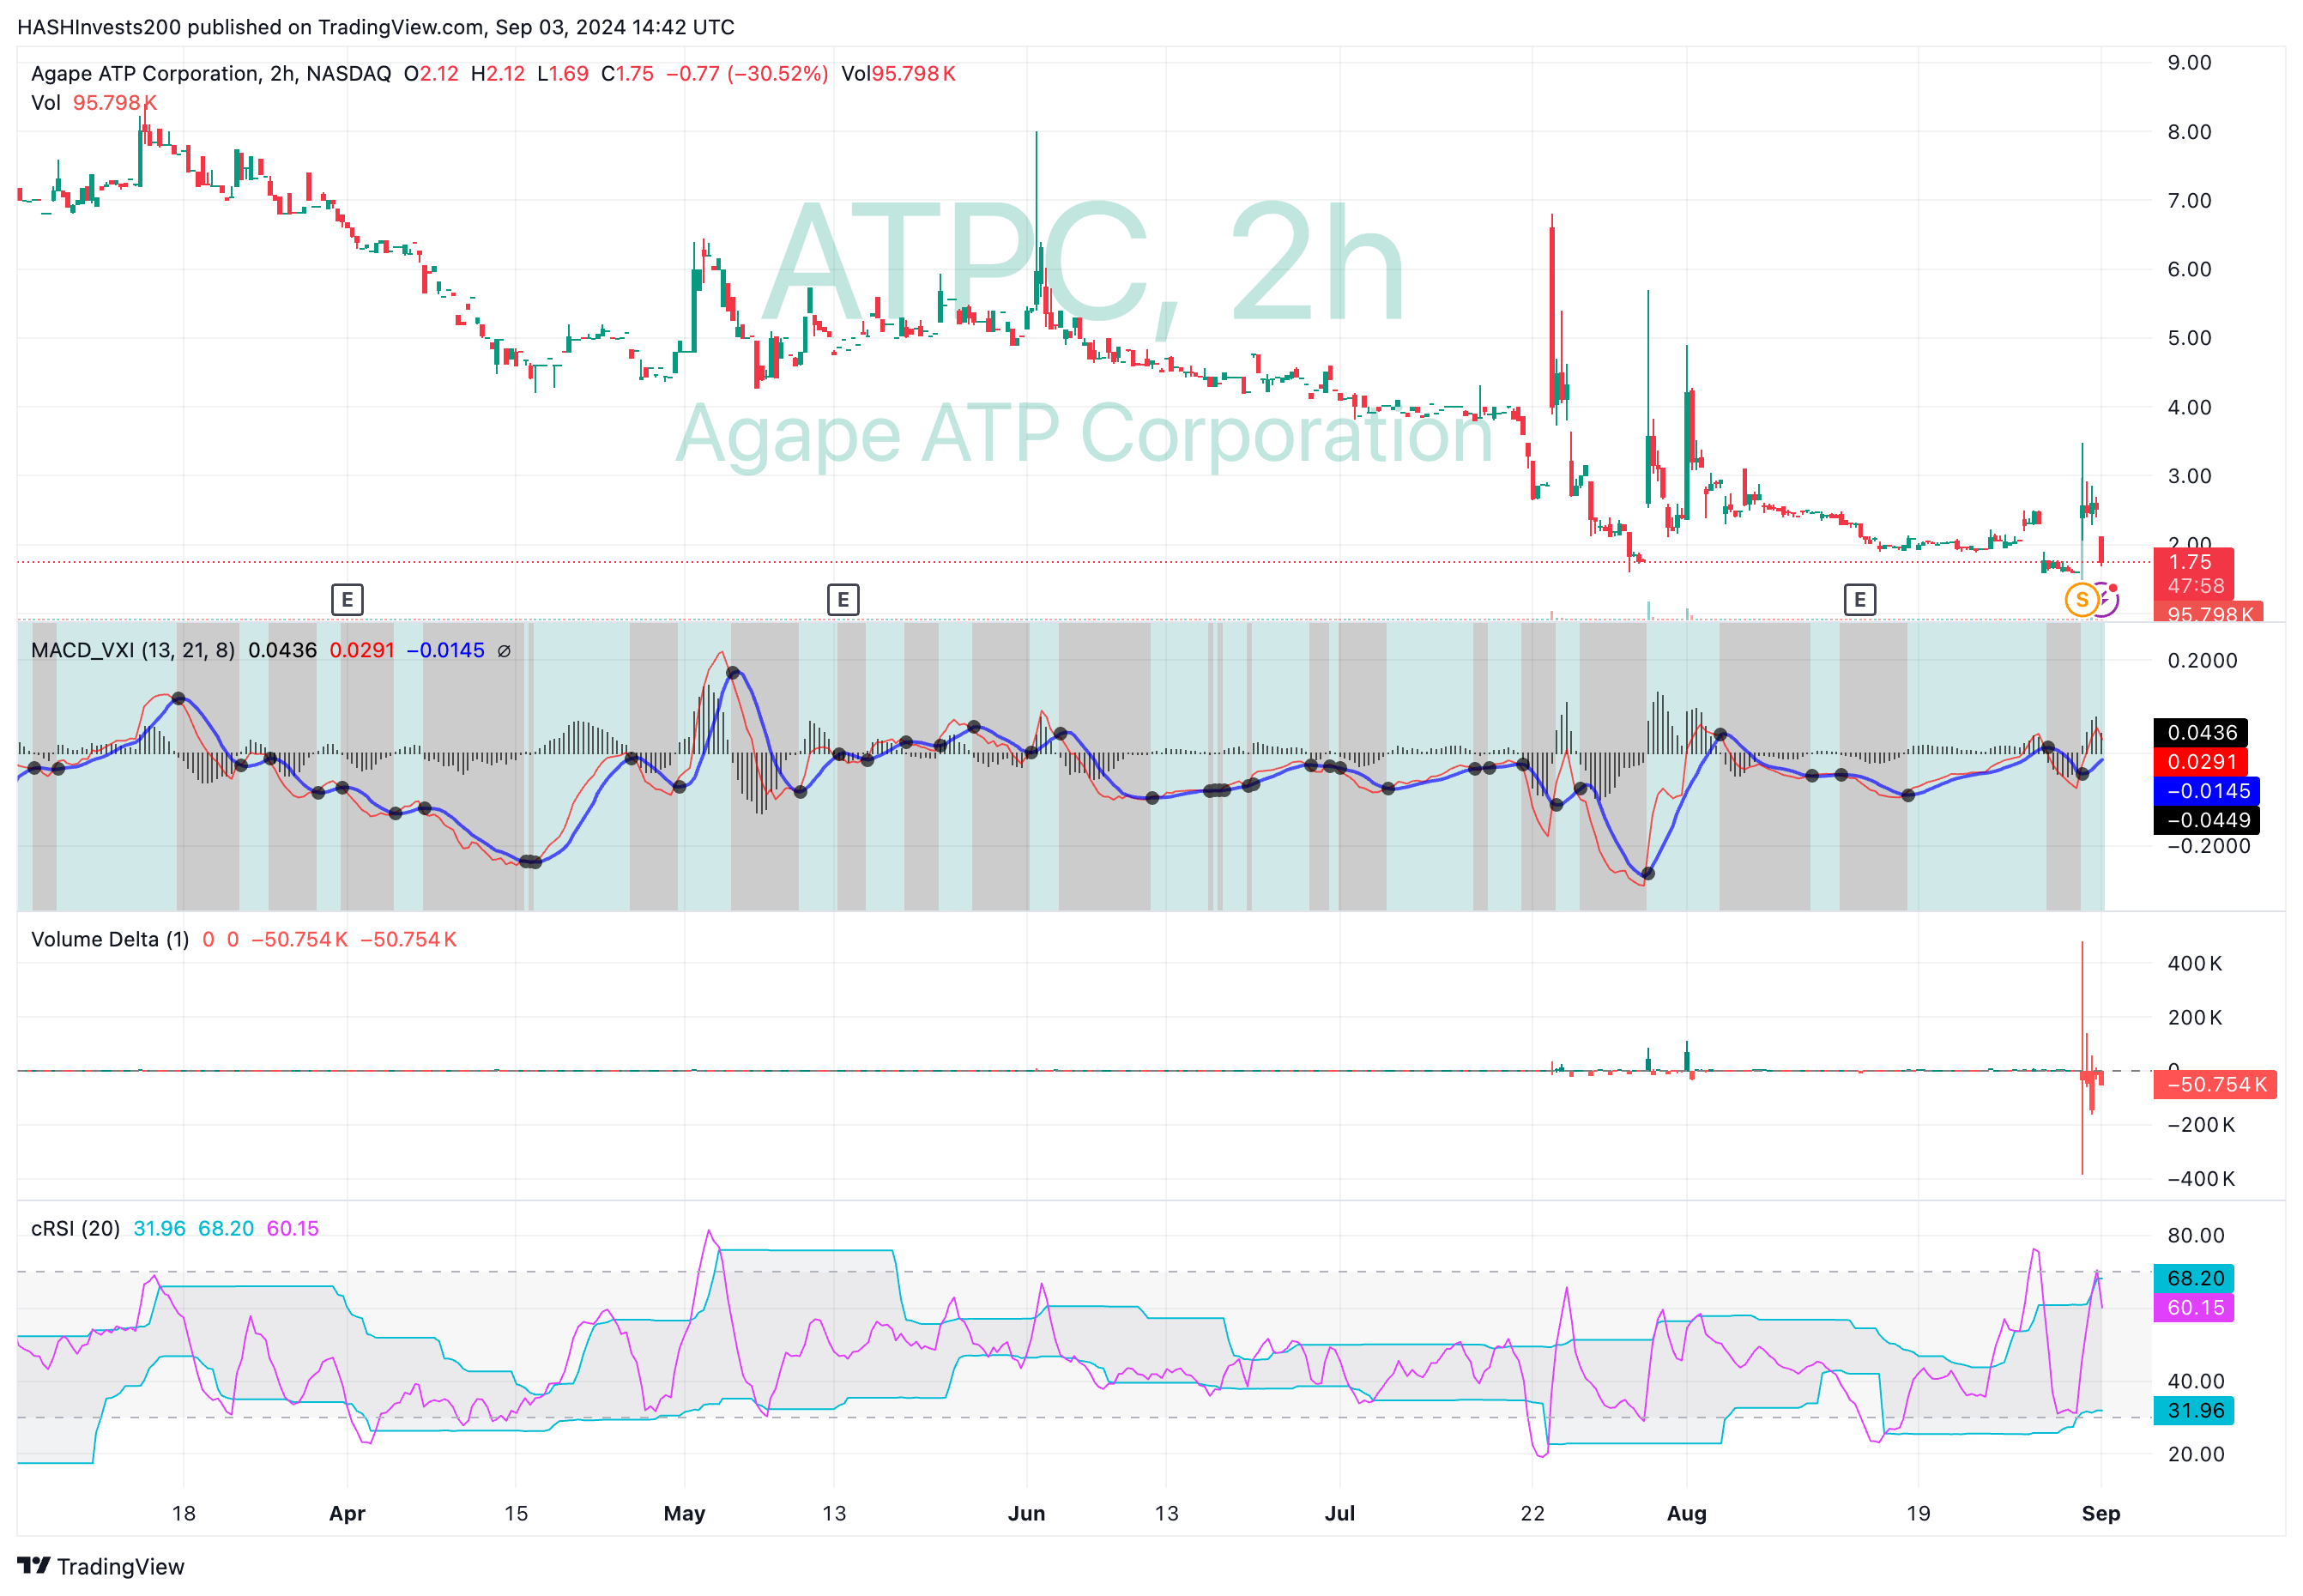Click the magenta 60.15 label on the cRSI scale

point(2194,1308)
